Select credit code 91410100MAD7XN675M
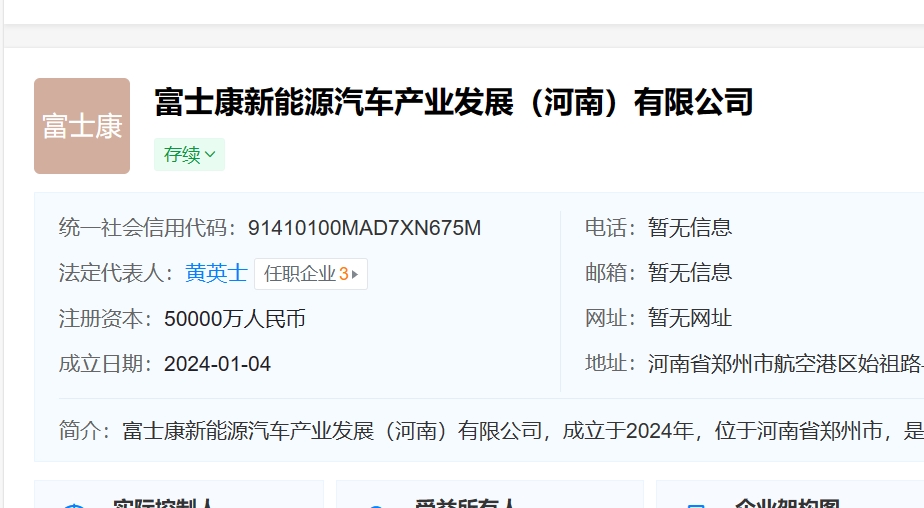This screenshot has width=924, height=508. (x=364, y=228)
